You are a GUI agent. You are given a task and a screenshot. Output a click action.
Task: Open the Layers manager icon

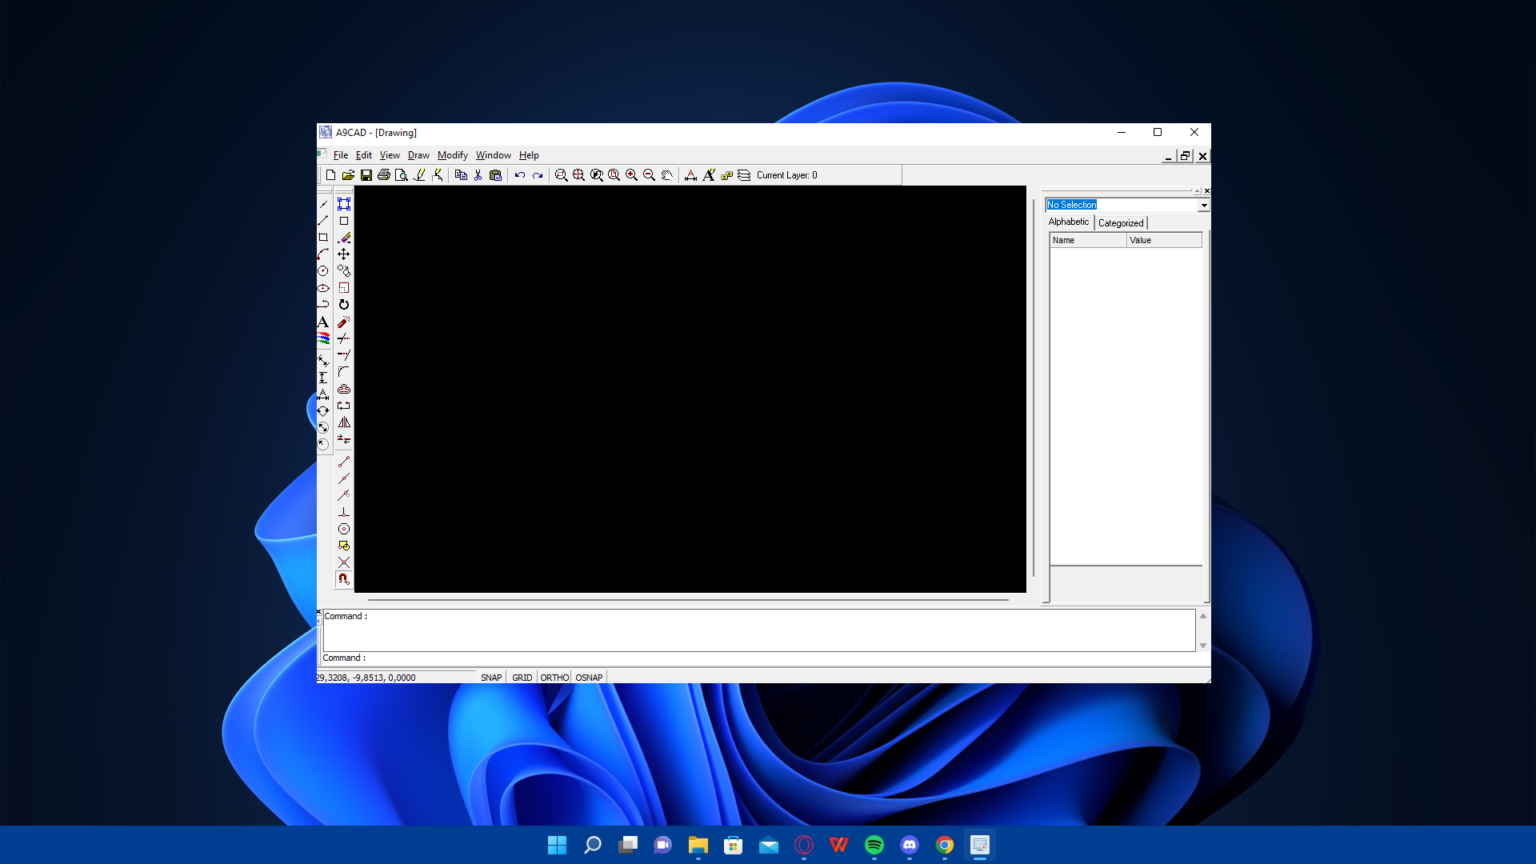click(x=744, y=175)
